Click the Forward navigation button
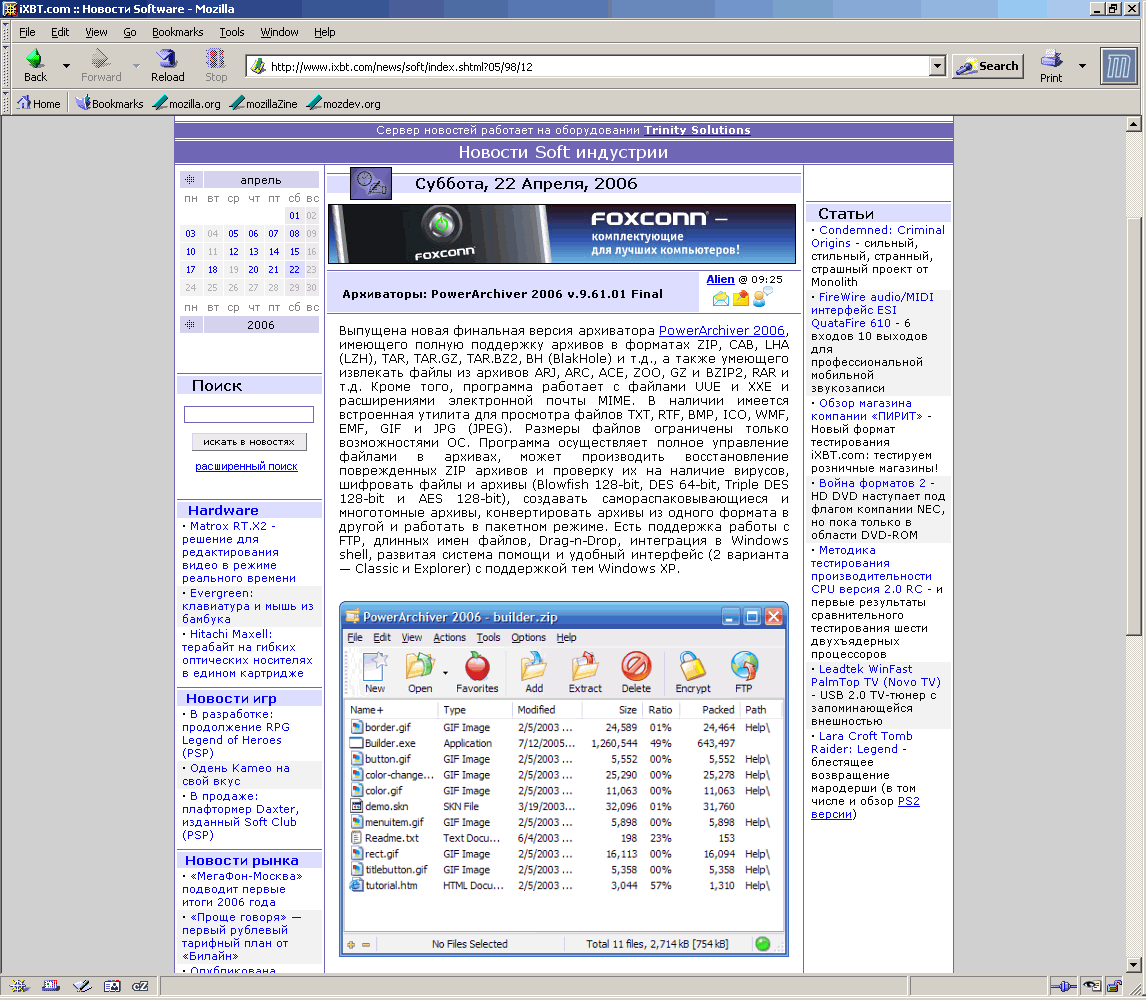 coord(101,66)
